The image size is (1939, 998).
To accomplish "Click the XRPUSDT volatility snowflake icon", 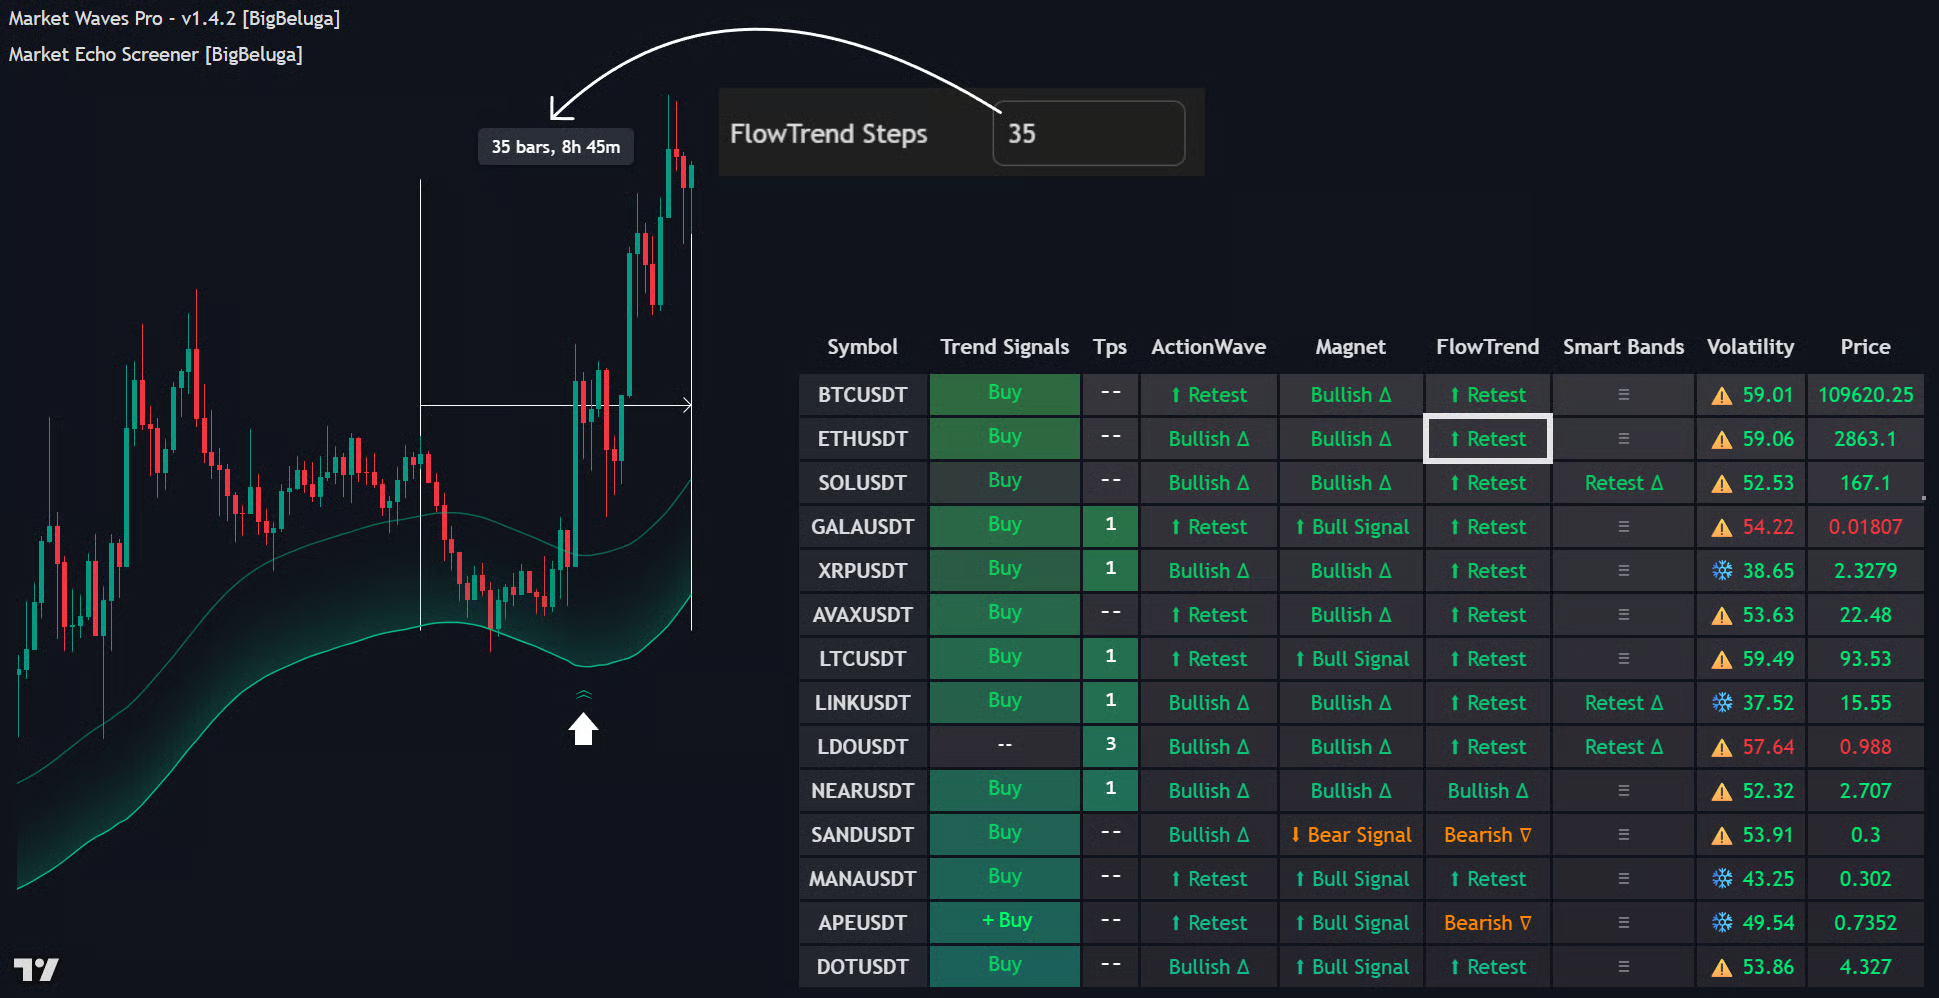I will coord(1721,571).
